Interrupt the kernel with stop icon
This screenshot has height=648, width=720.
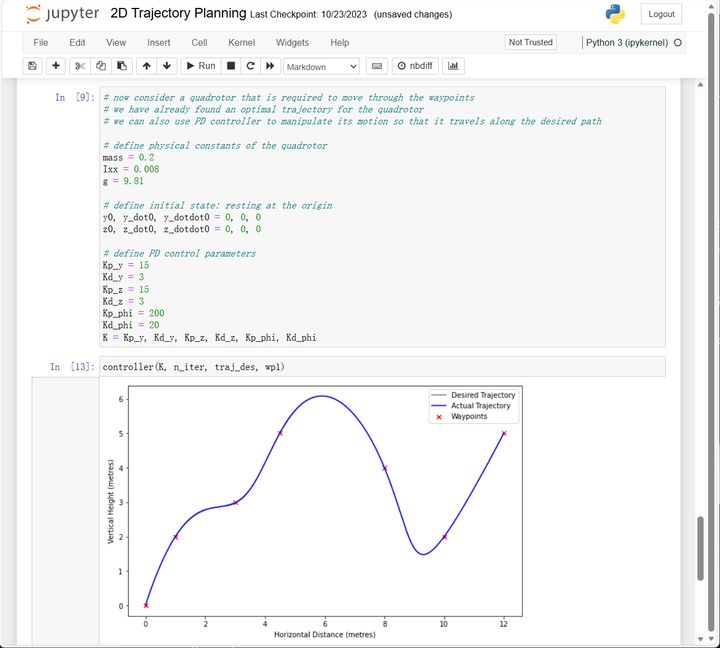pos(231,66)
